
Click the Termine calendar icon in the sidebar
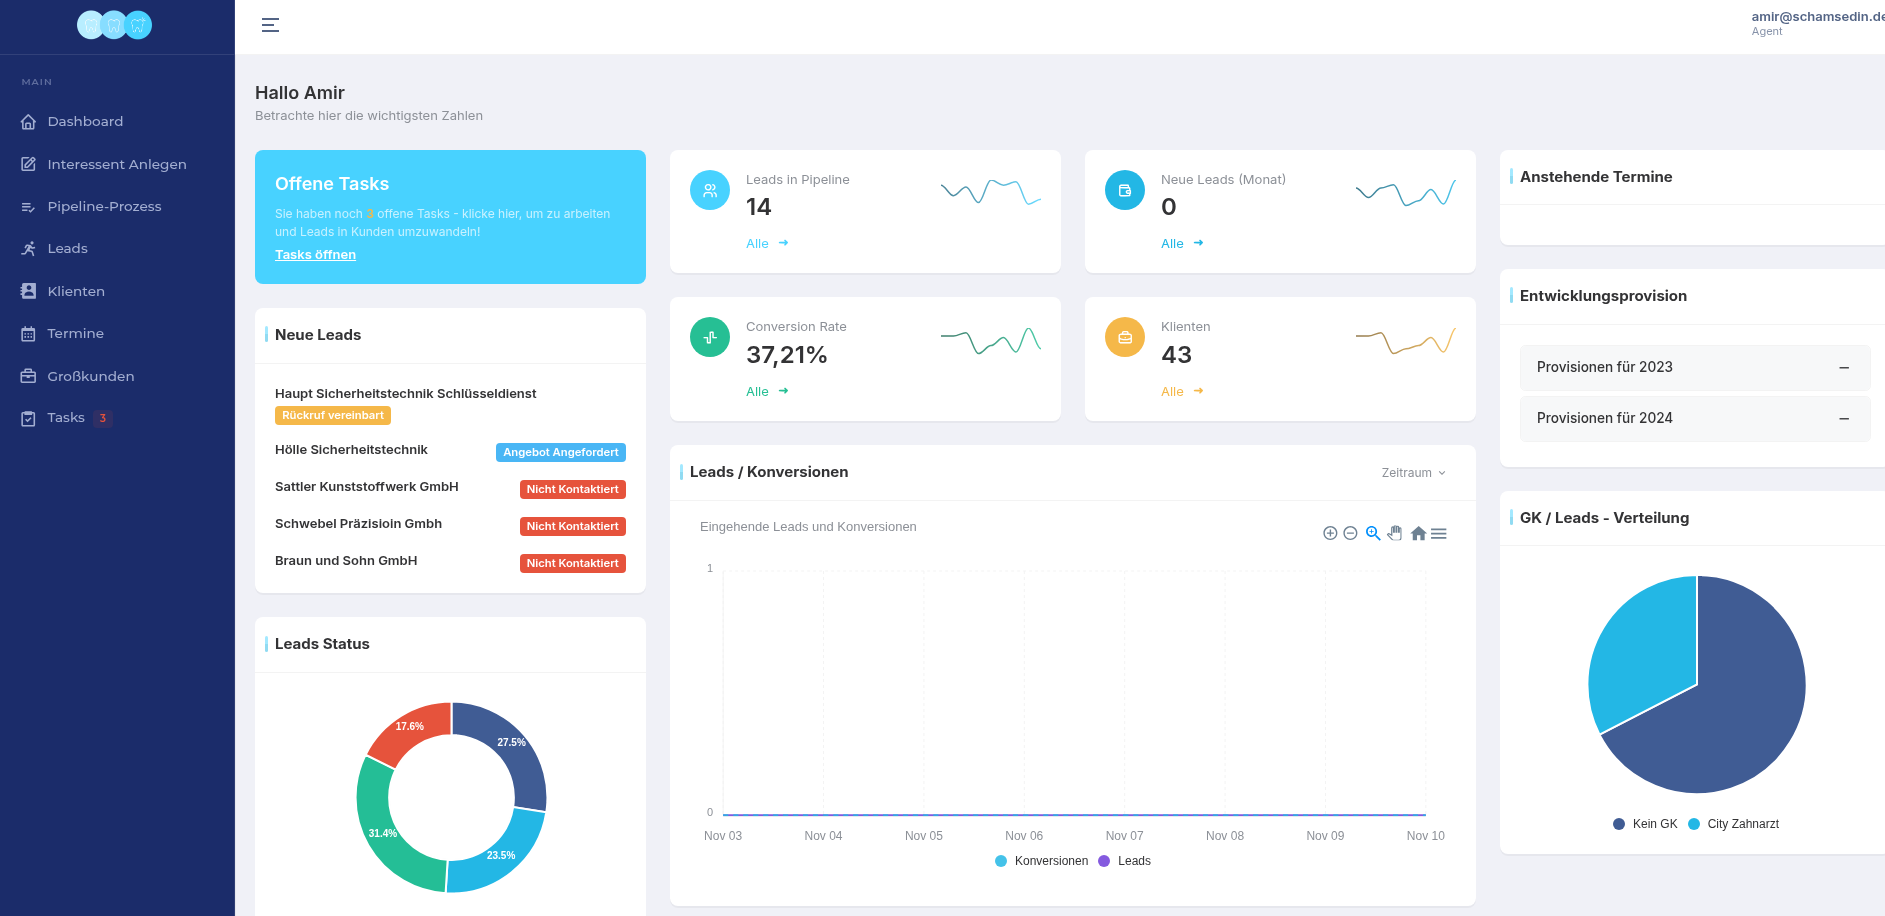[29, 333]
